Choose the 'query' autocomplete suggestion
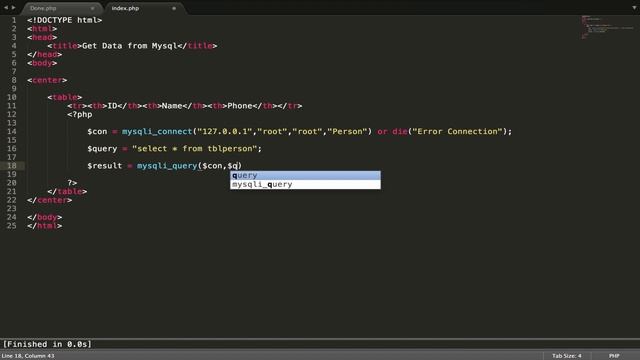The width and height of the screenshot is (640, 360). pos(305,176)
